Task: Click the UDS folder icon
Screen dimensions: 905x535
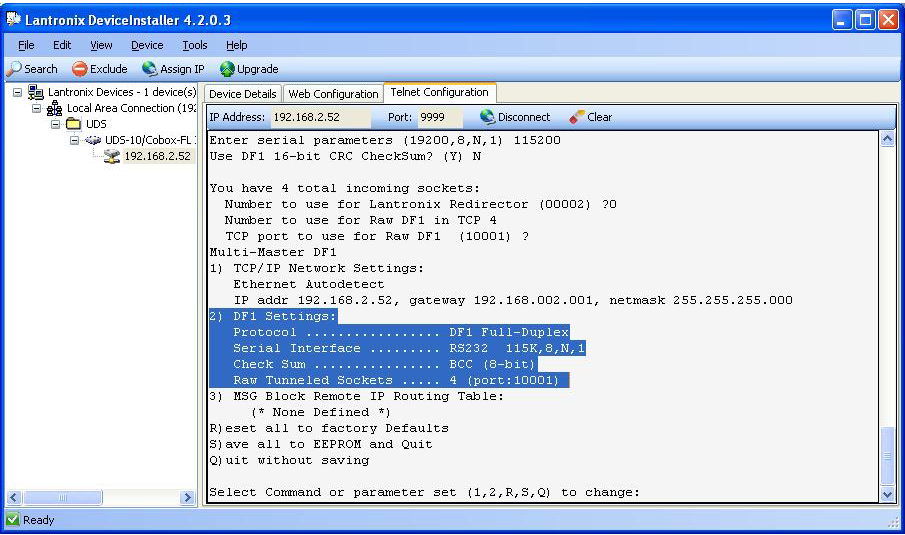Action: pyautogui.click(x=73, y=124)
